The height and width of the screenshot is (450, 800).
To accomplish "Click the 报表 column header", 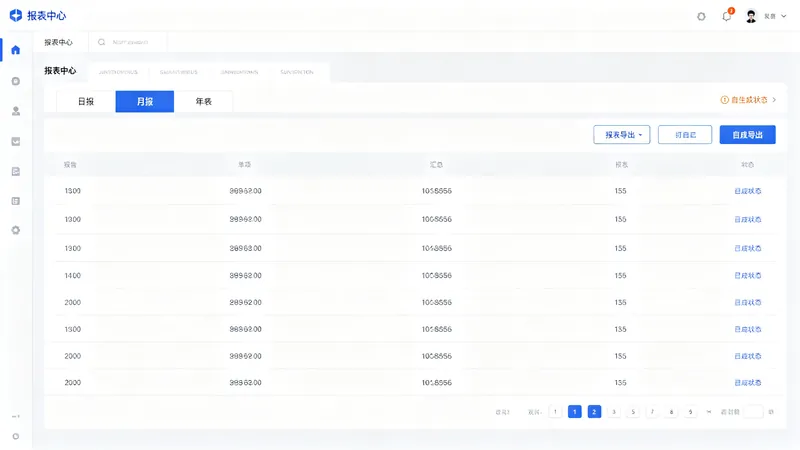I will 621,165.
